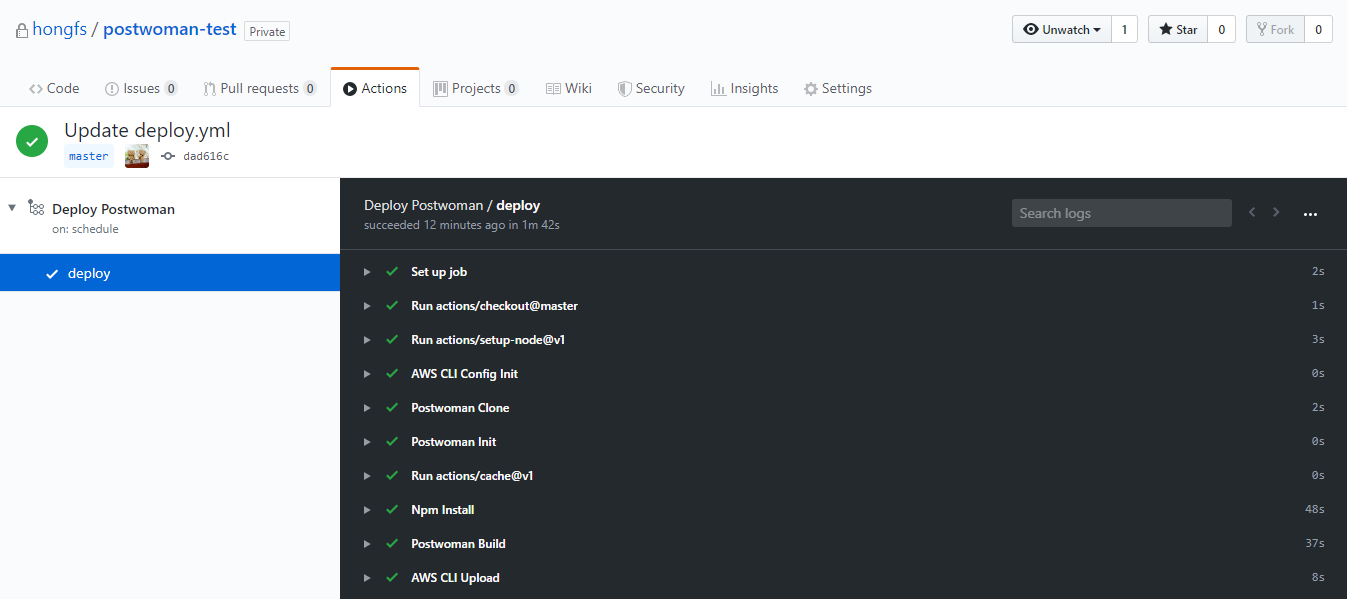Open commit dad616c link
This screenshot has height=599, width=1347.
206,156
